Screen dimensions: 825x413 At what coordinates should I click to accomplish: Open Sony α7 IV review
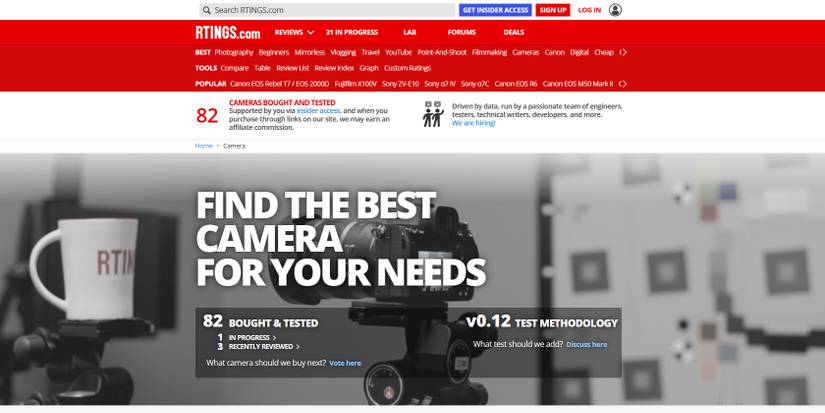coord(440,84)
